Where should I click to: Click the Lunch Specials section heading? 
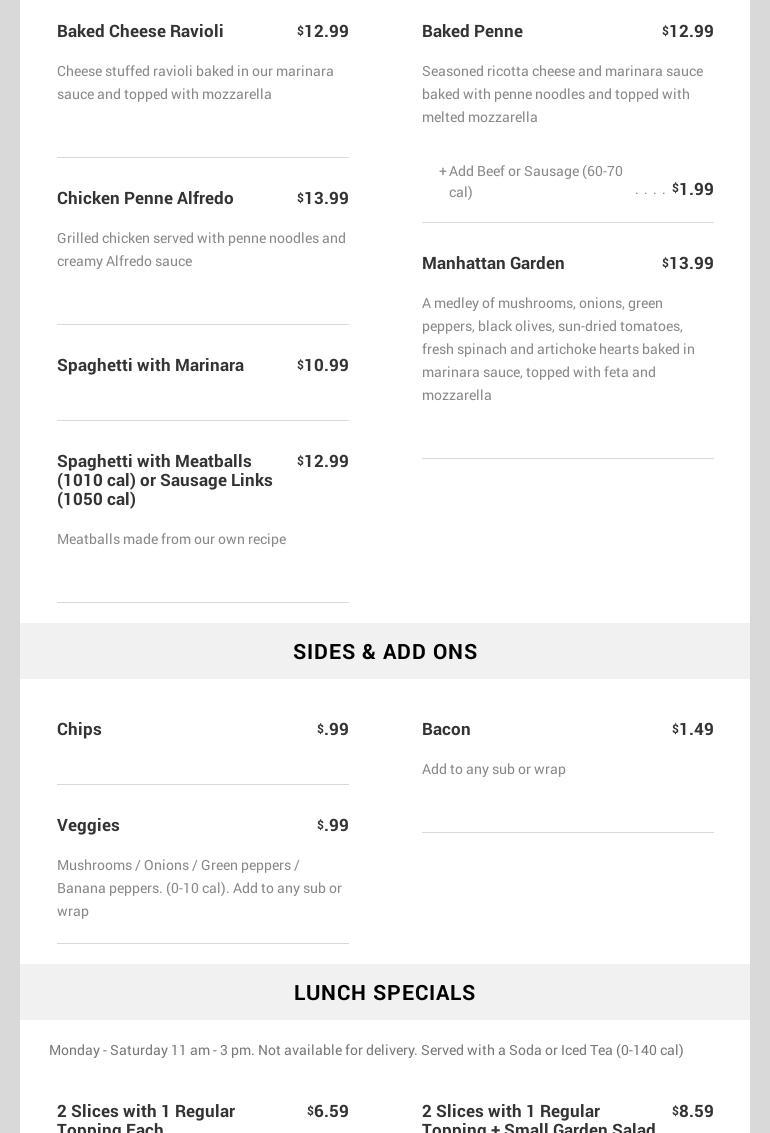pos(385,992)
